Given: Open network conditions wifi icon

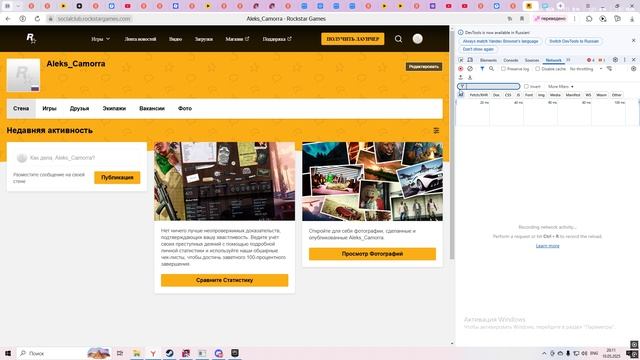Looking at the screenshot, I should (609, 69).
